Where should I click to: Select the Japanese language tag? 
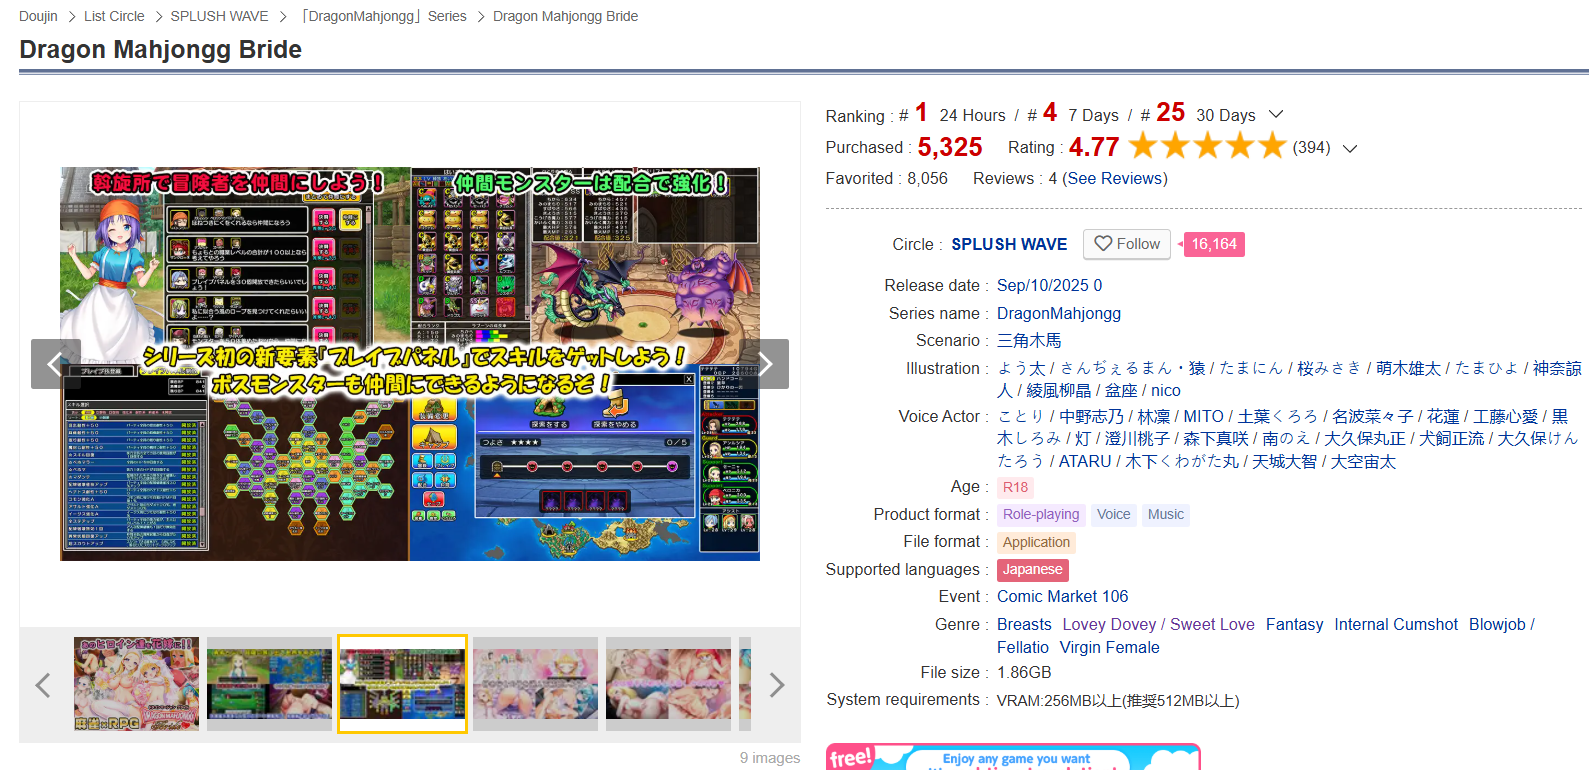pos(1033,569)
